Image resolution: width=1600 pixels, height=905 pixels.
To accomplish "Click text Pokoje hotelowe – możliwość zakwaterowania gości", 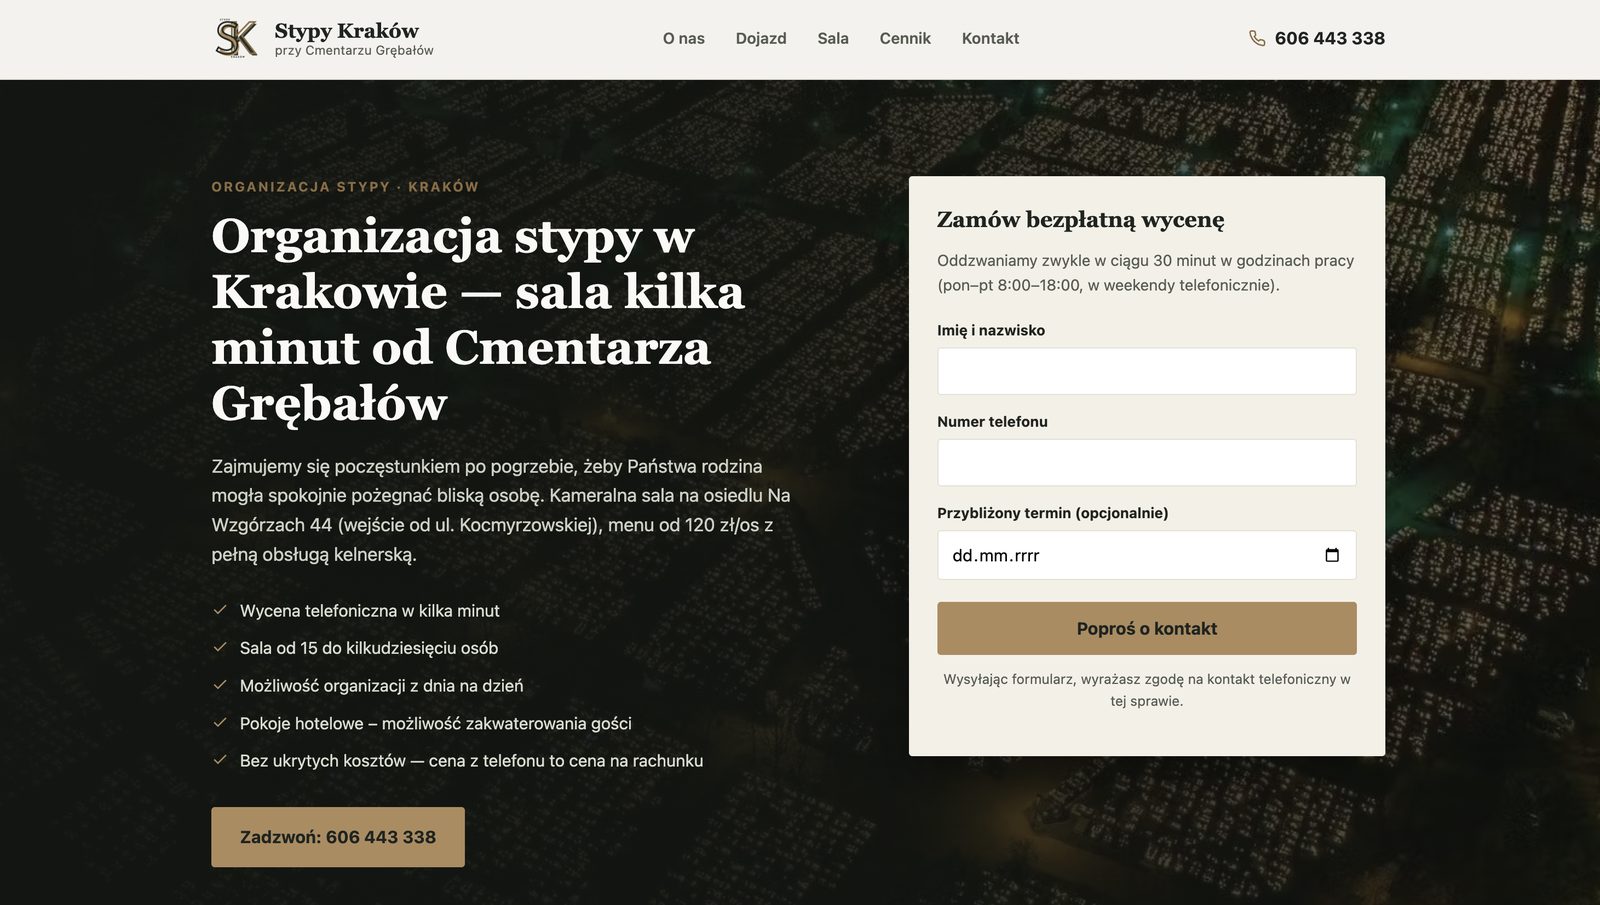I will [x=436, y=723].
